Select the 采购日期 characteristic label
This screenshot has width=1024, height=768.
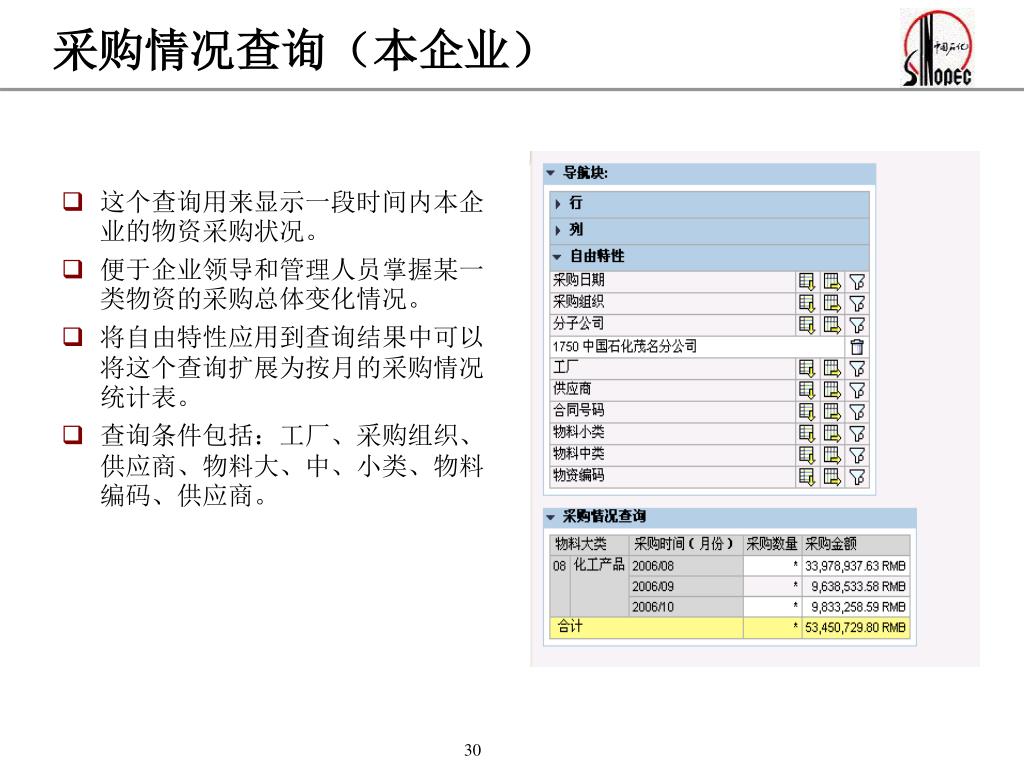tap(579, 280)
